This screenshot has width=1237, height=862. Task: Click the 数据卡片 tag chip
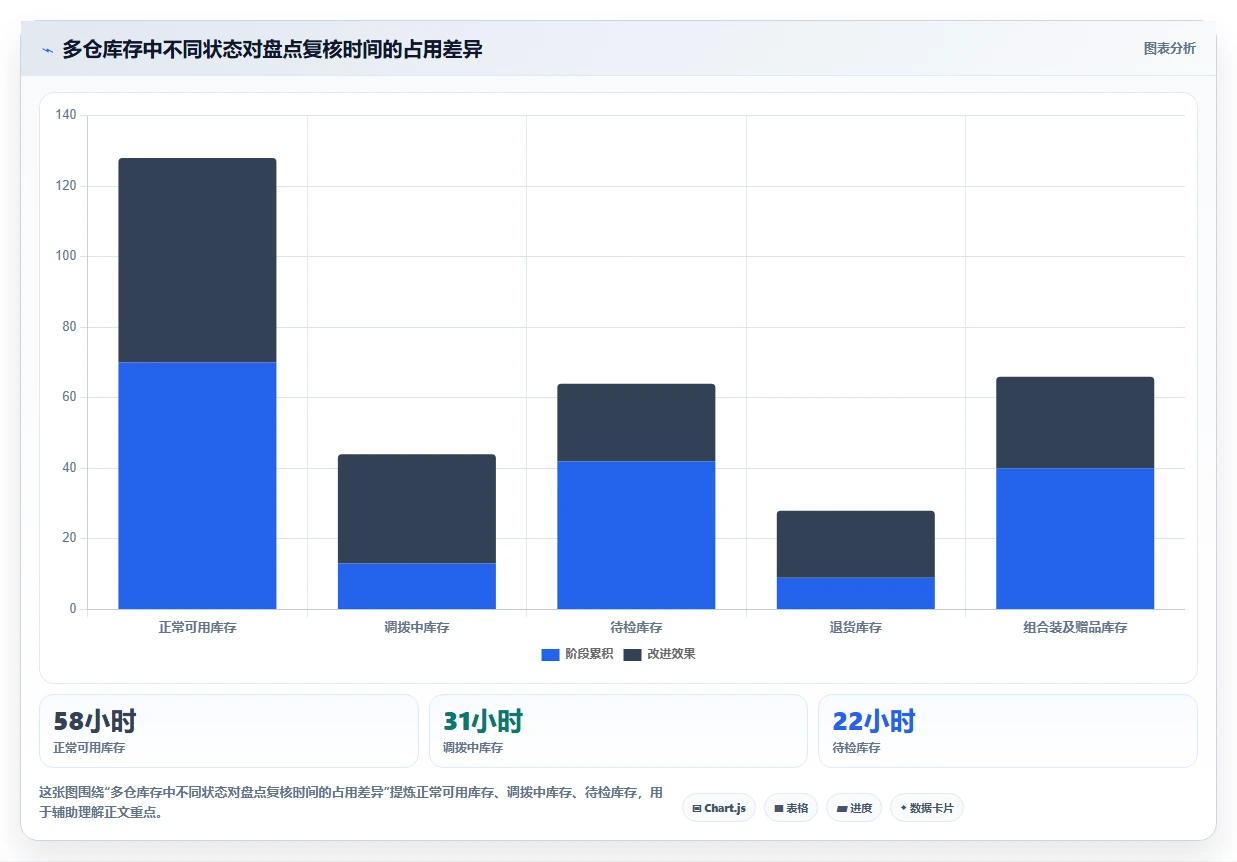click(926, 808)
